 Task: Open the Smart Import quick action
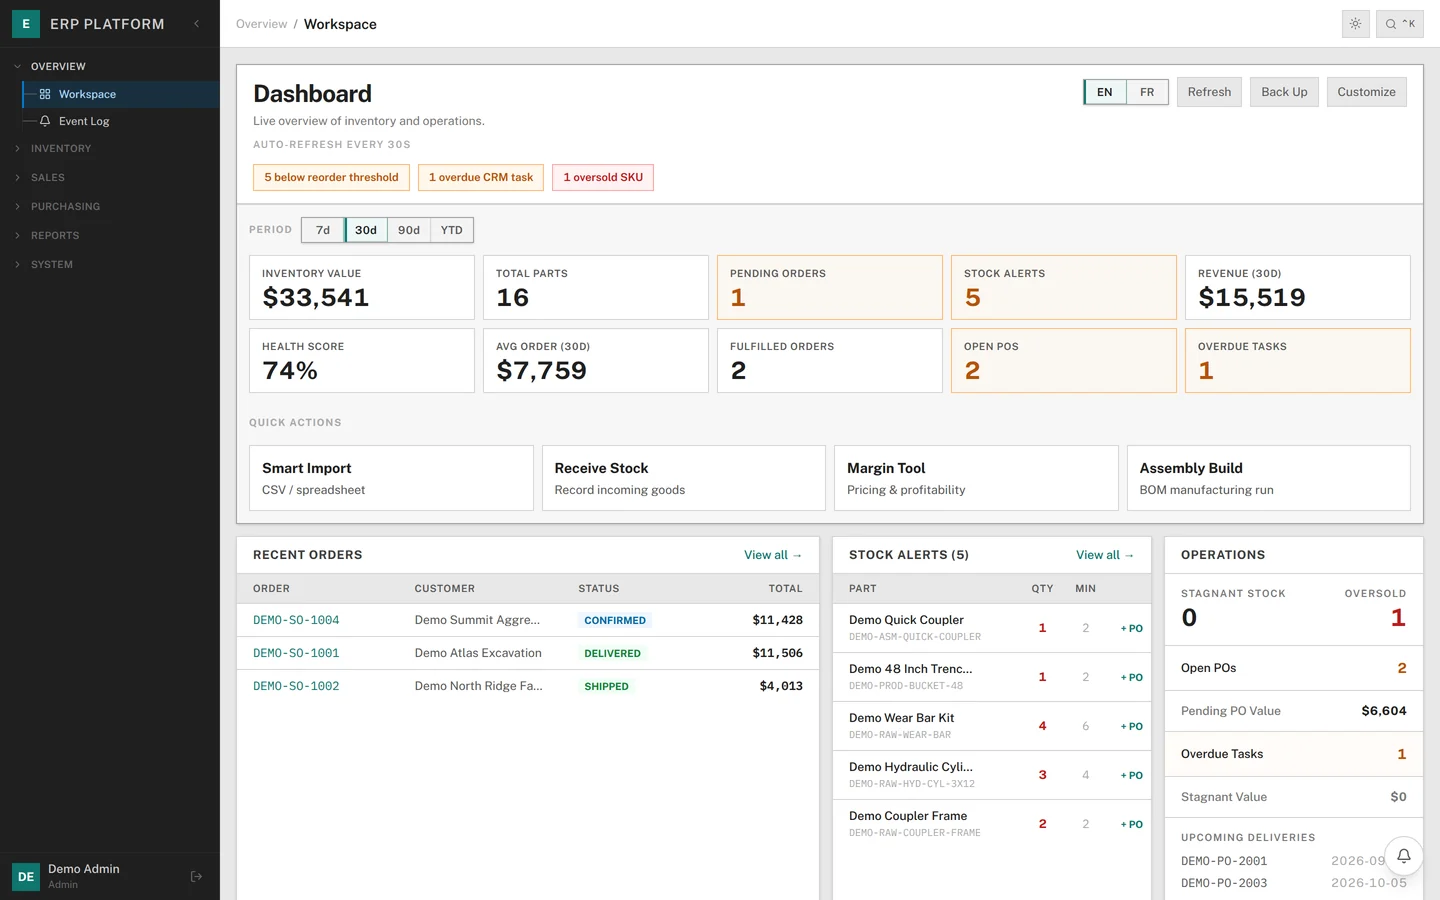[x=391, y=478]
